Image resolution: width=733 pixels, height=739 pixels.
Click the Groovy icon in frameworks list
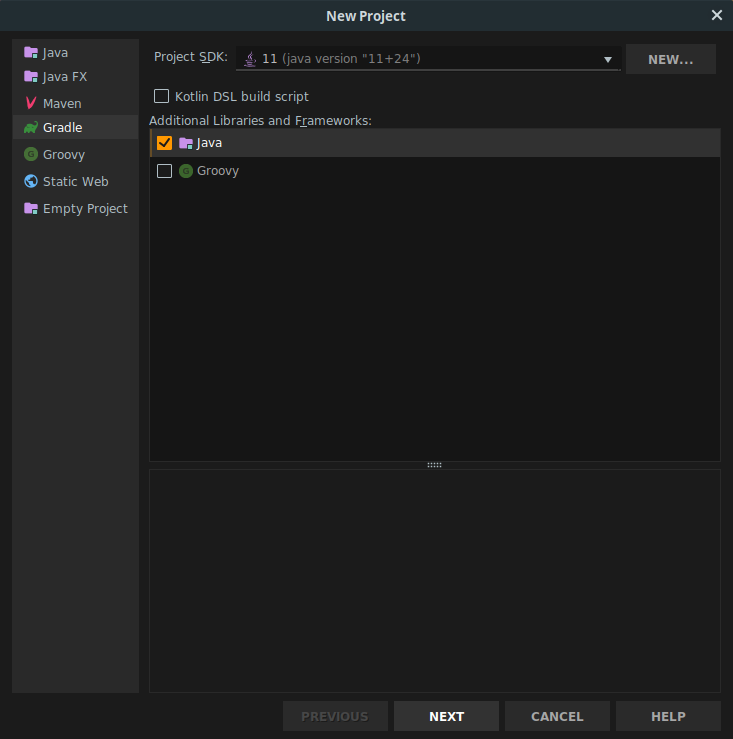186,171
